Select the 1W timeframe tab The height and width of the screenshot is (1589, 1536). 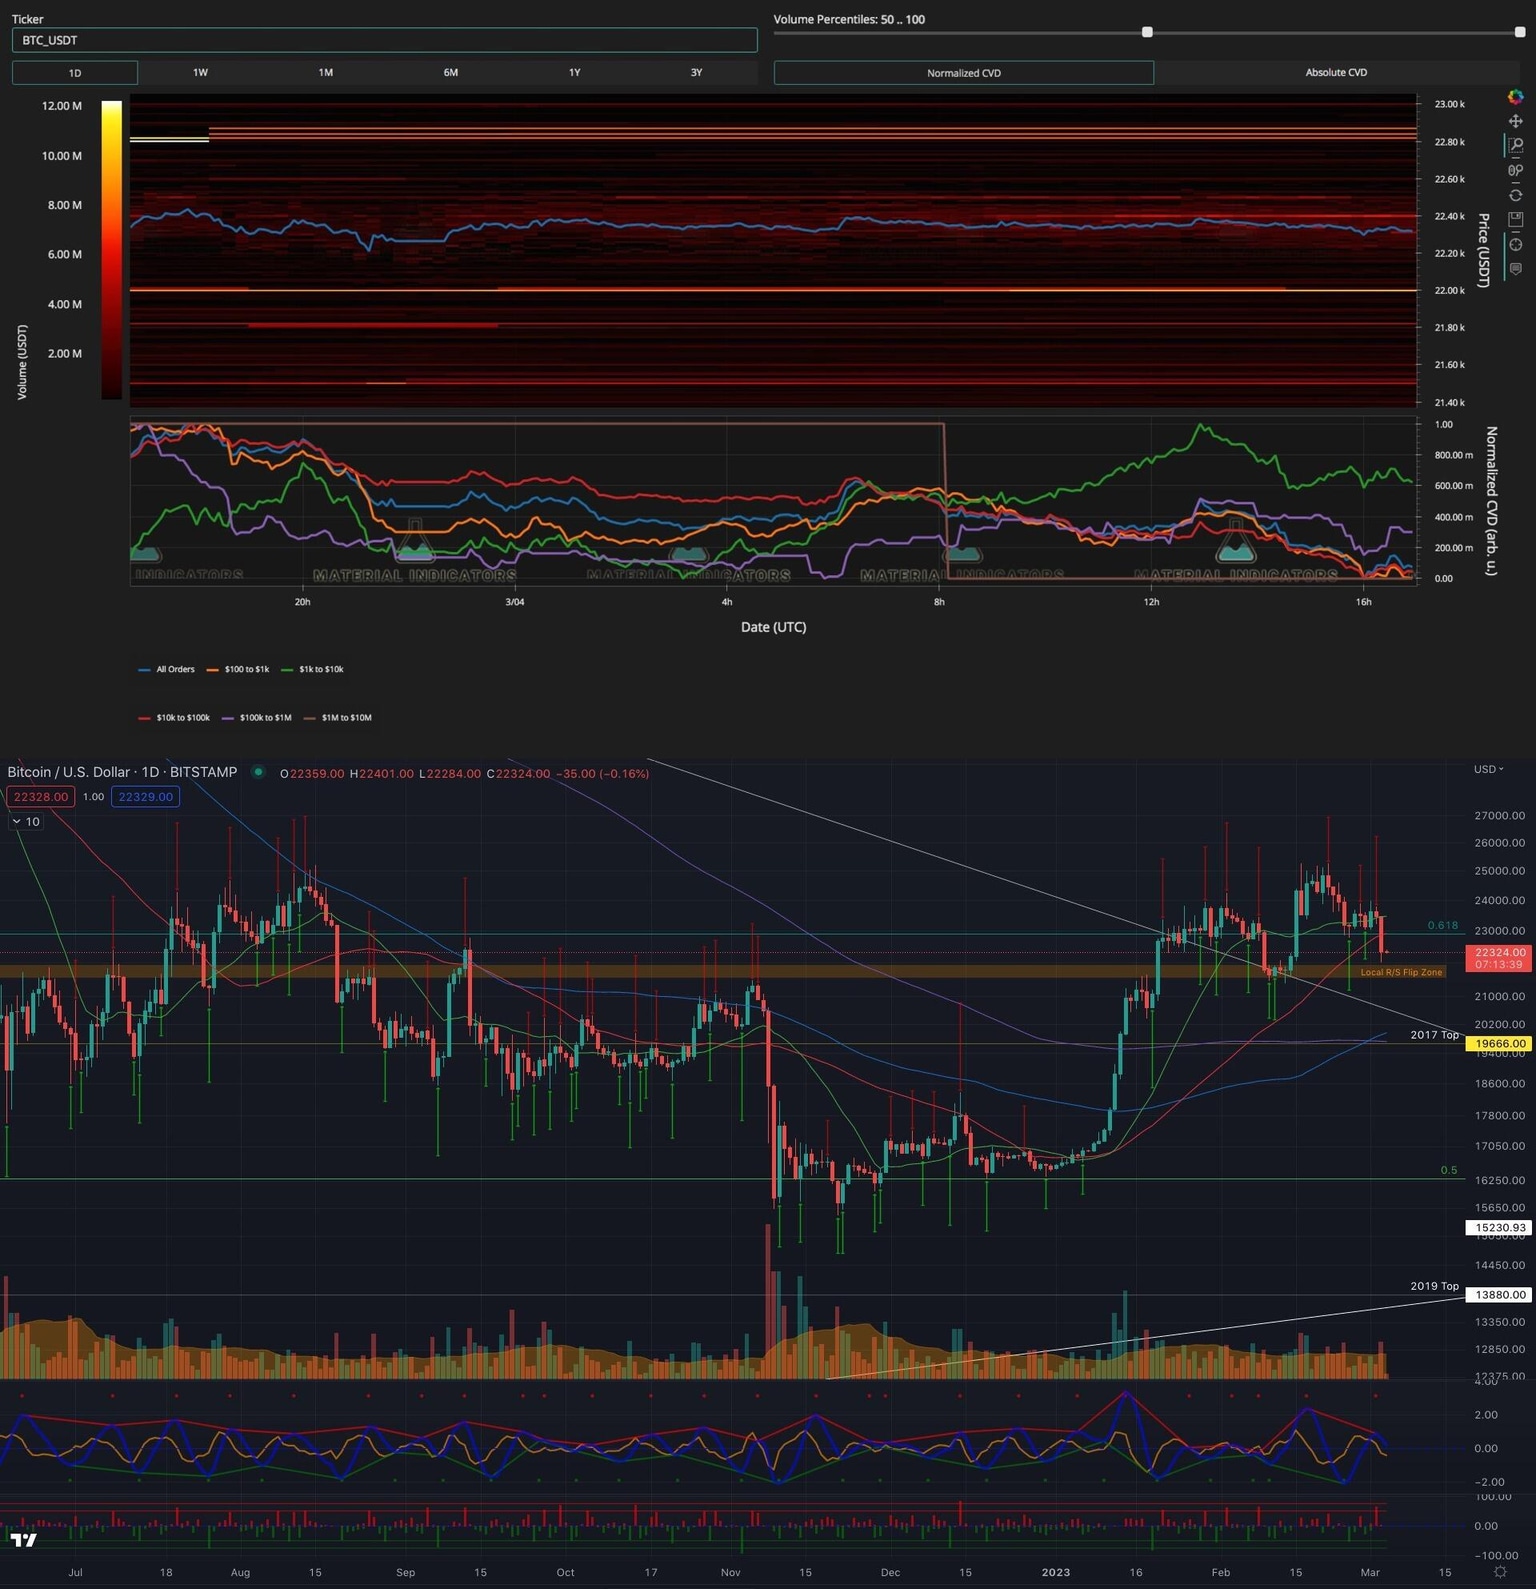click(x=200, y=73)
